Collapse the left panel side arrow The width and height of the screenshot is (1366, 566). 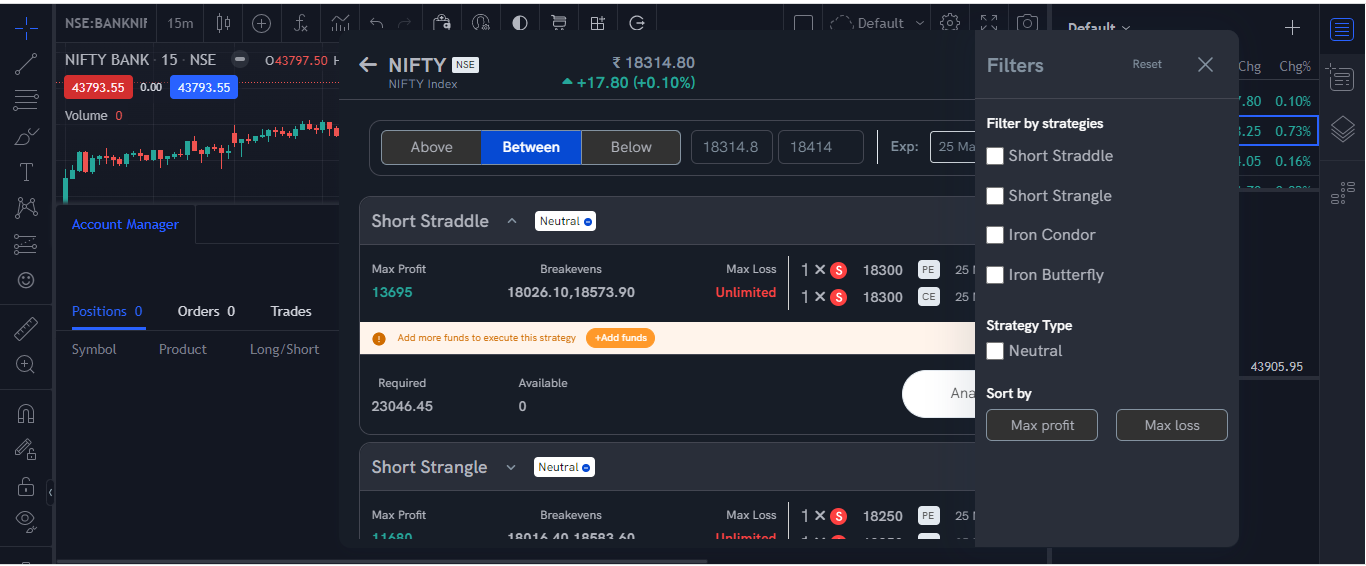click(x=50, y=493)
